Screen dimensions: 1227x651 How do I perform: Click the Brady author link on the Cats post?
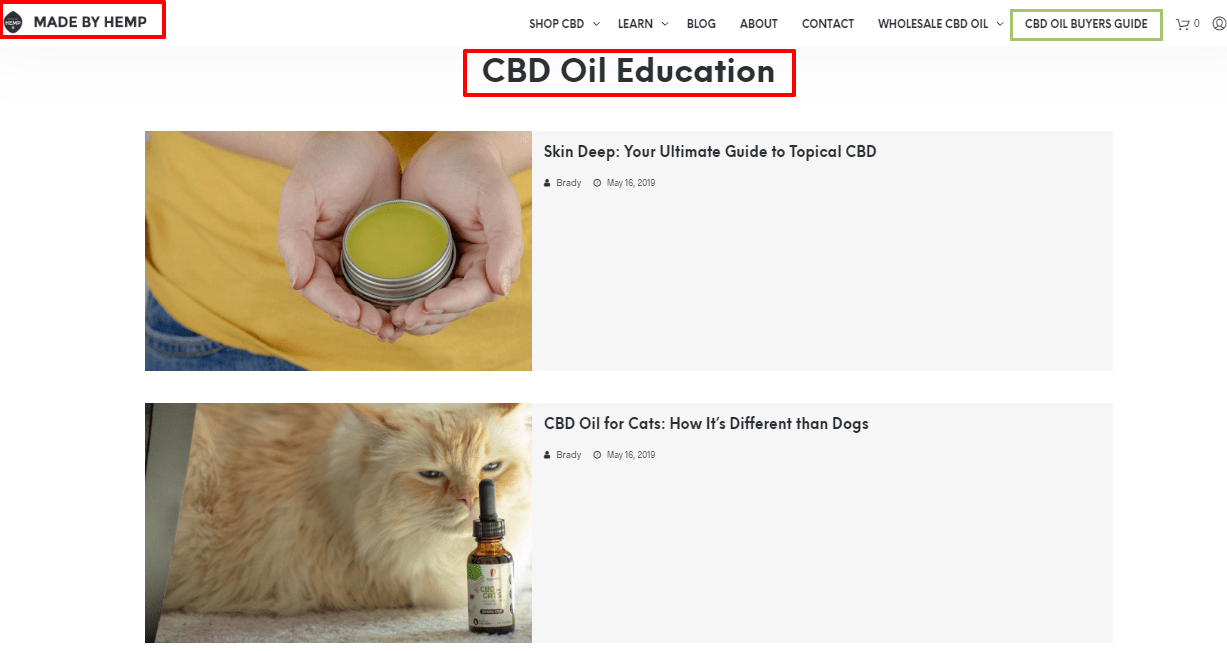pos(568,455)
